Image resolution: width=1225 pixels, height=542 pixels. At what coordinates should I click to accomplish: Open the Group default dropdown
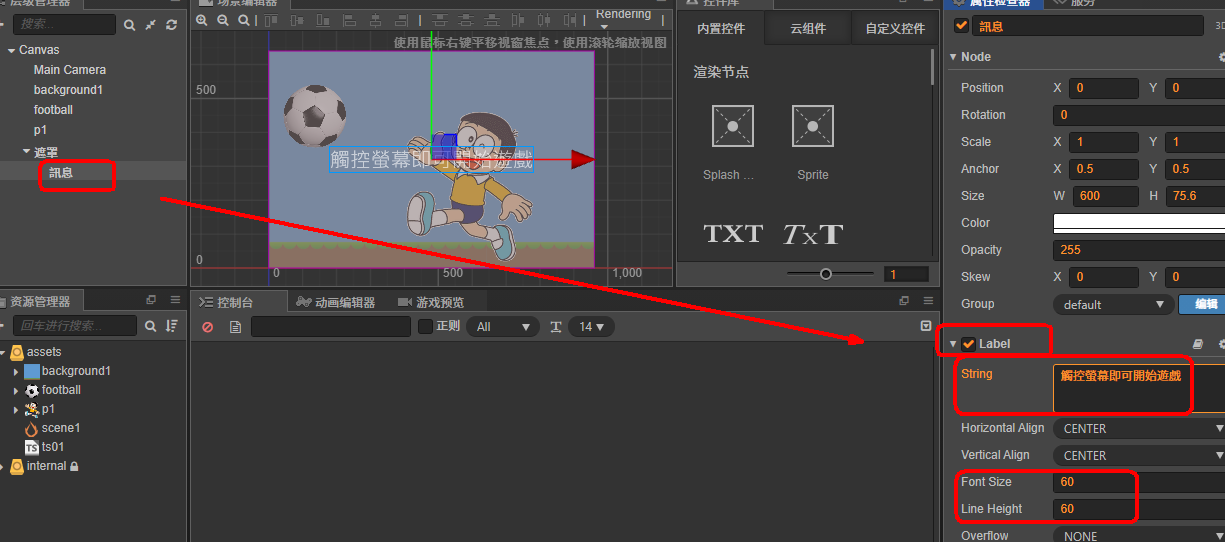tap(1114, 304)
